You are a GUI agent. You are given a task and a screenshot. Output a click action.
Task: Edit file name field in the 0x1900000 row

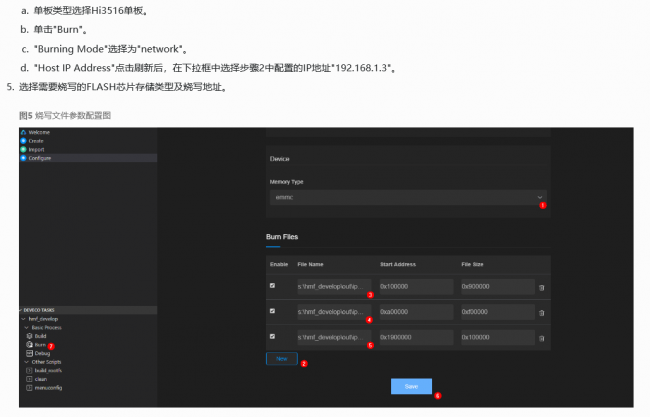334,337
